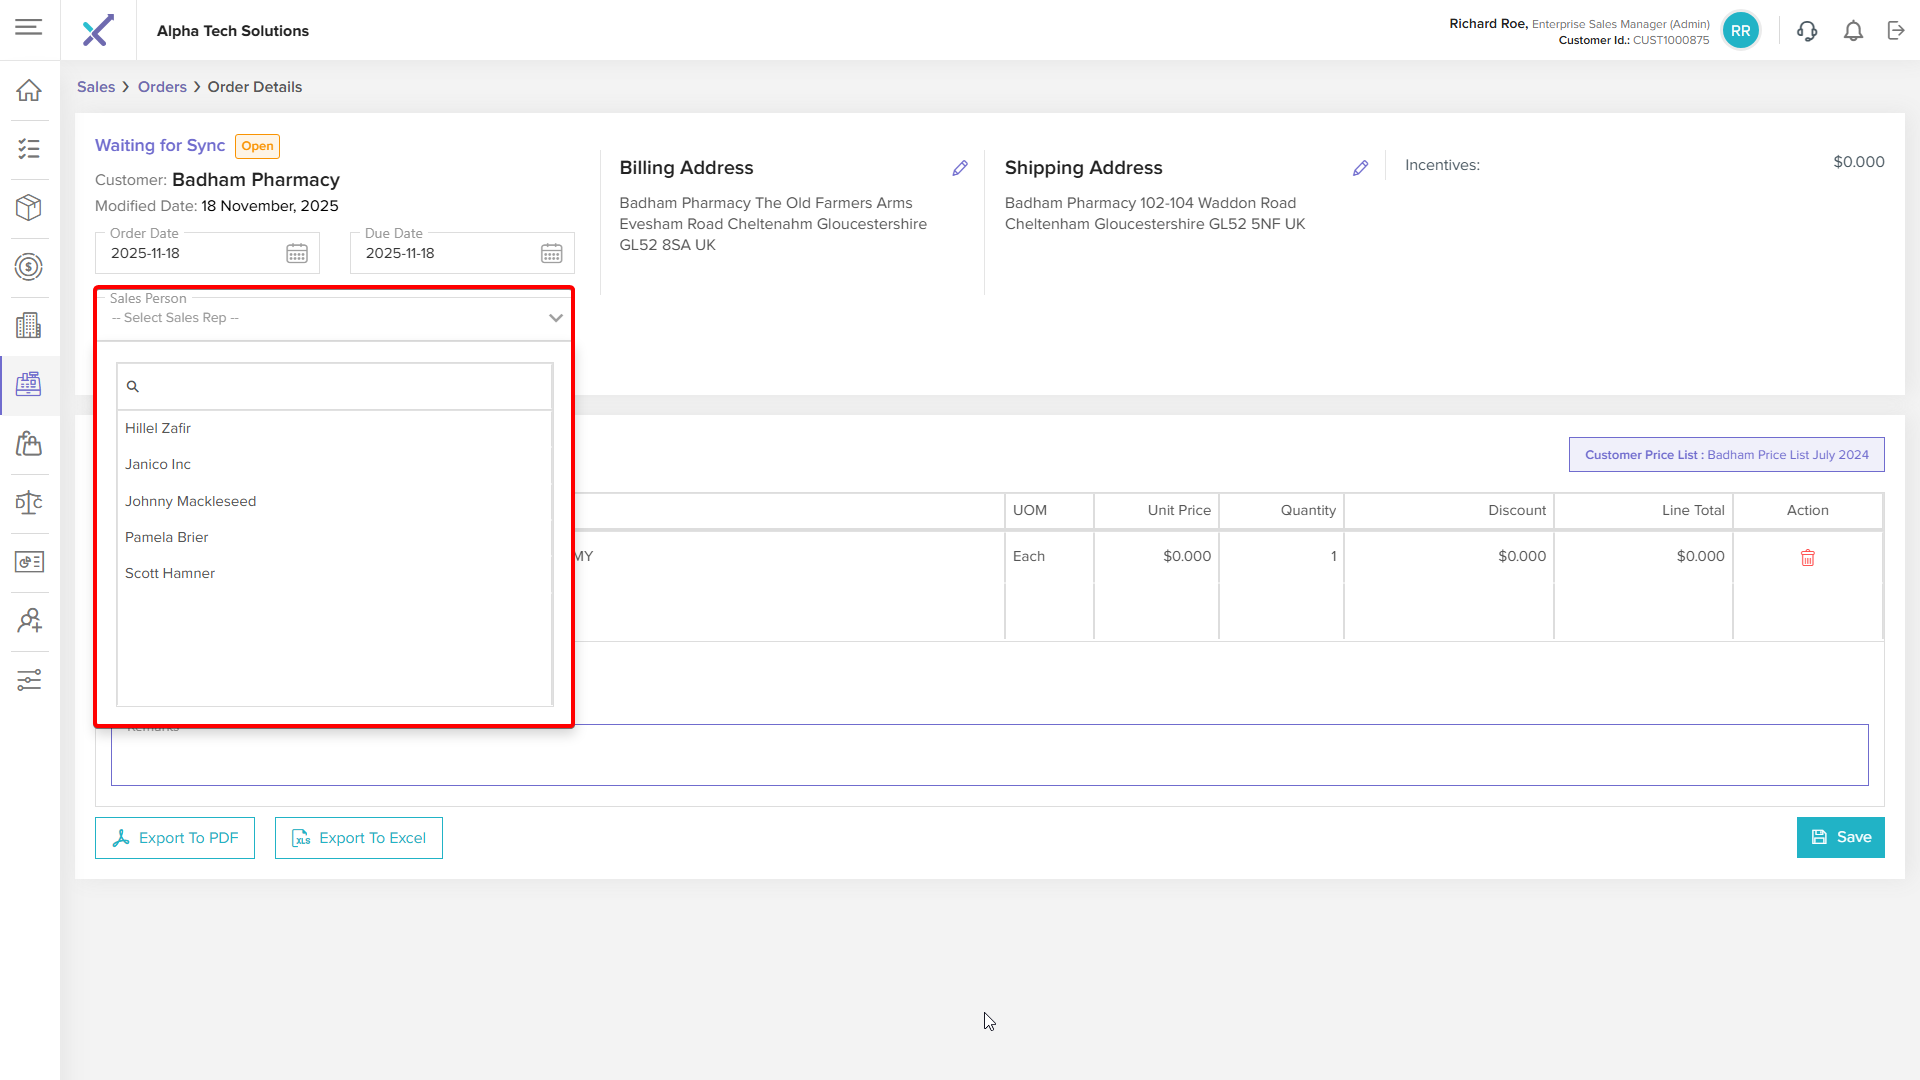Open the Home icon in sidebar
Viewport: 1920px width, 1080px height.
pyautogui.click(x=29, y=90)
